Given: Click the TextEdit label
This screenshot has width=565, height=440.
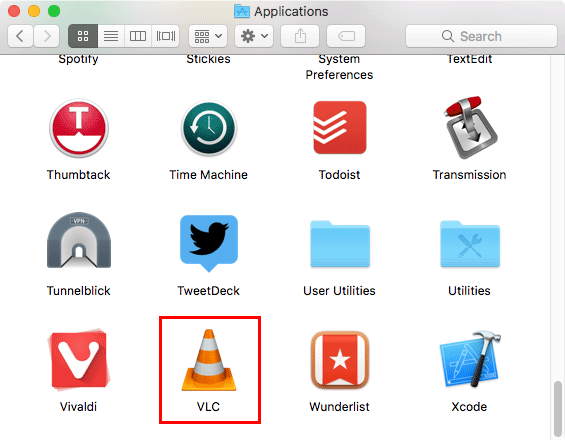Looking at the screenshot, I should pyautogui.click(x=469, y=59).
